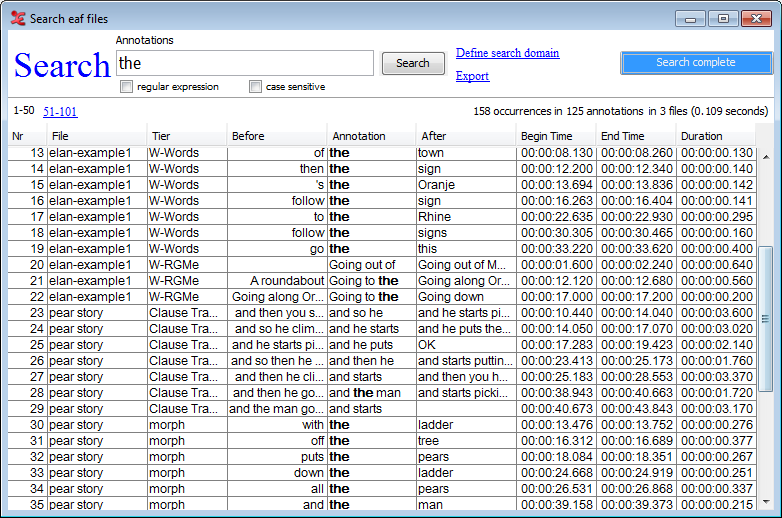Click duration 00:00:03.600 in row 23
The width and height of the screenshot is (782, 518).
(x=717, y=313)
